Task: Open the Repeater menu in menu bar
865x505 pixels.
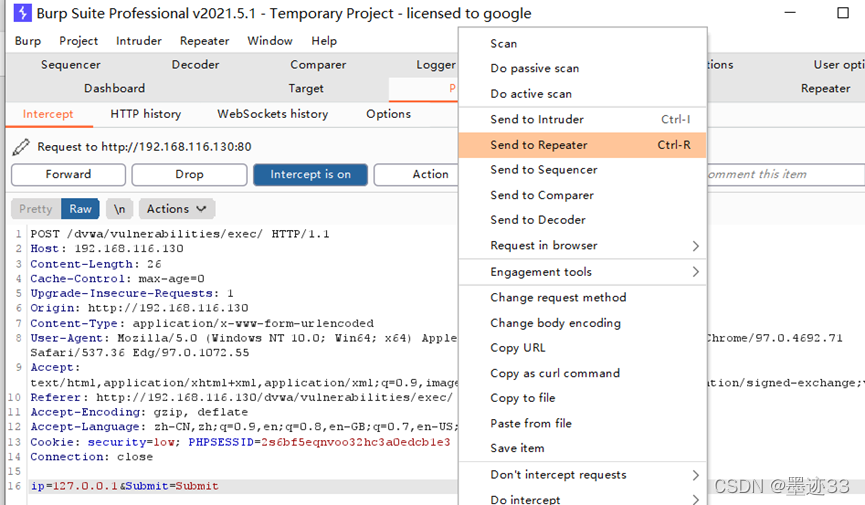Action: (204, 41)
